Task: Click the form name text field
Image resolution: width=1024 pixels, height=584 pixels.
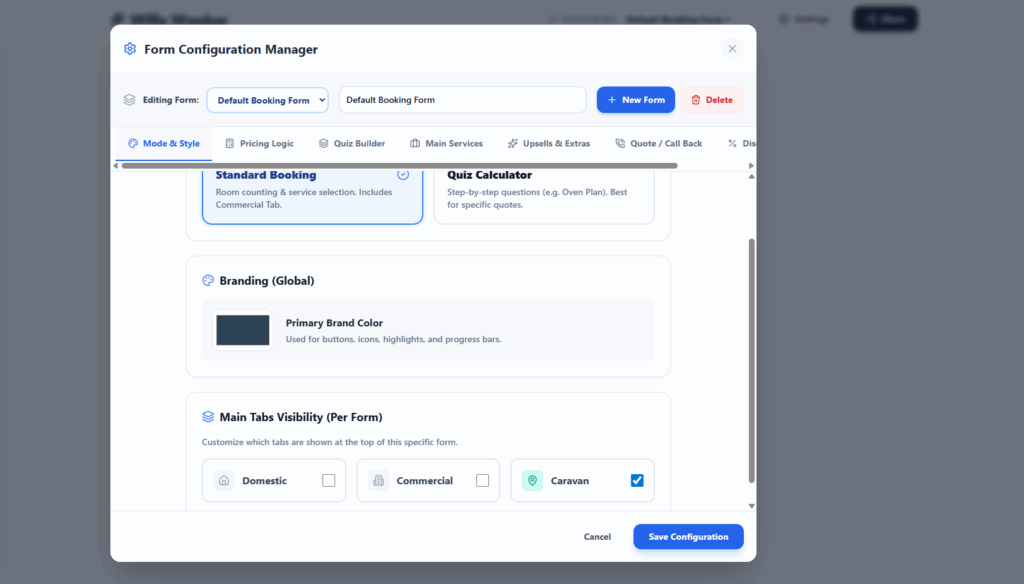Action: click(462, 100)
